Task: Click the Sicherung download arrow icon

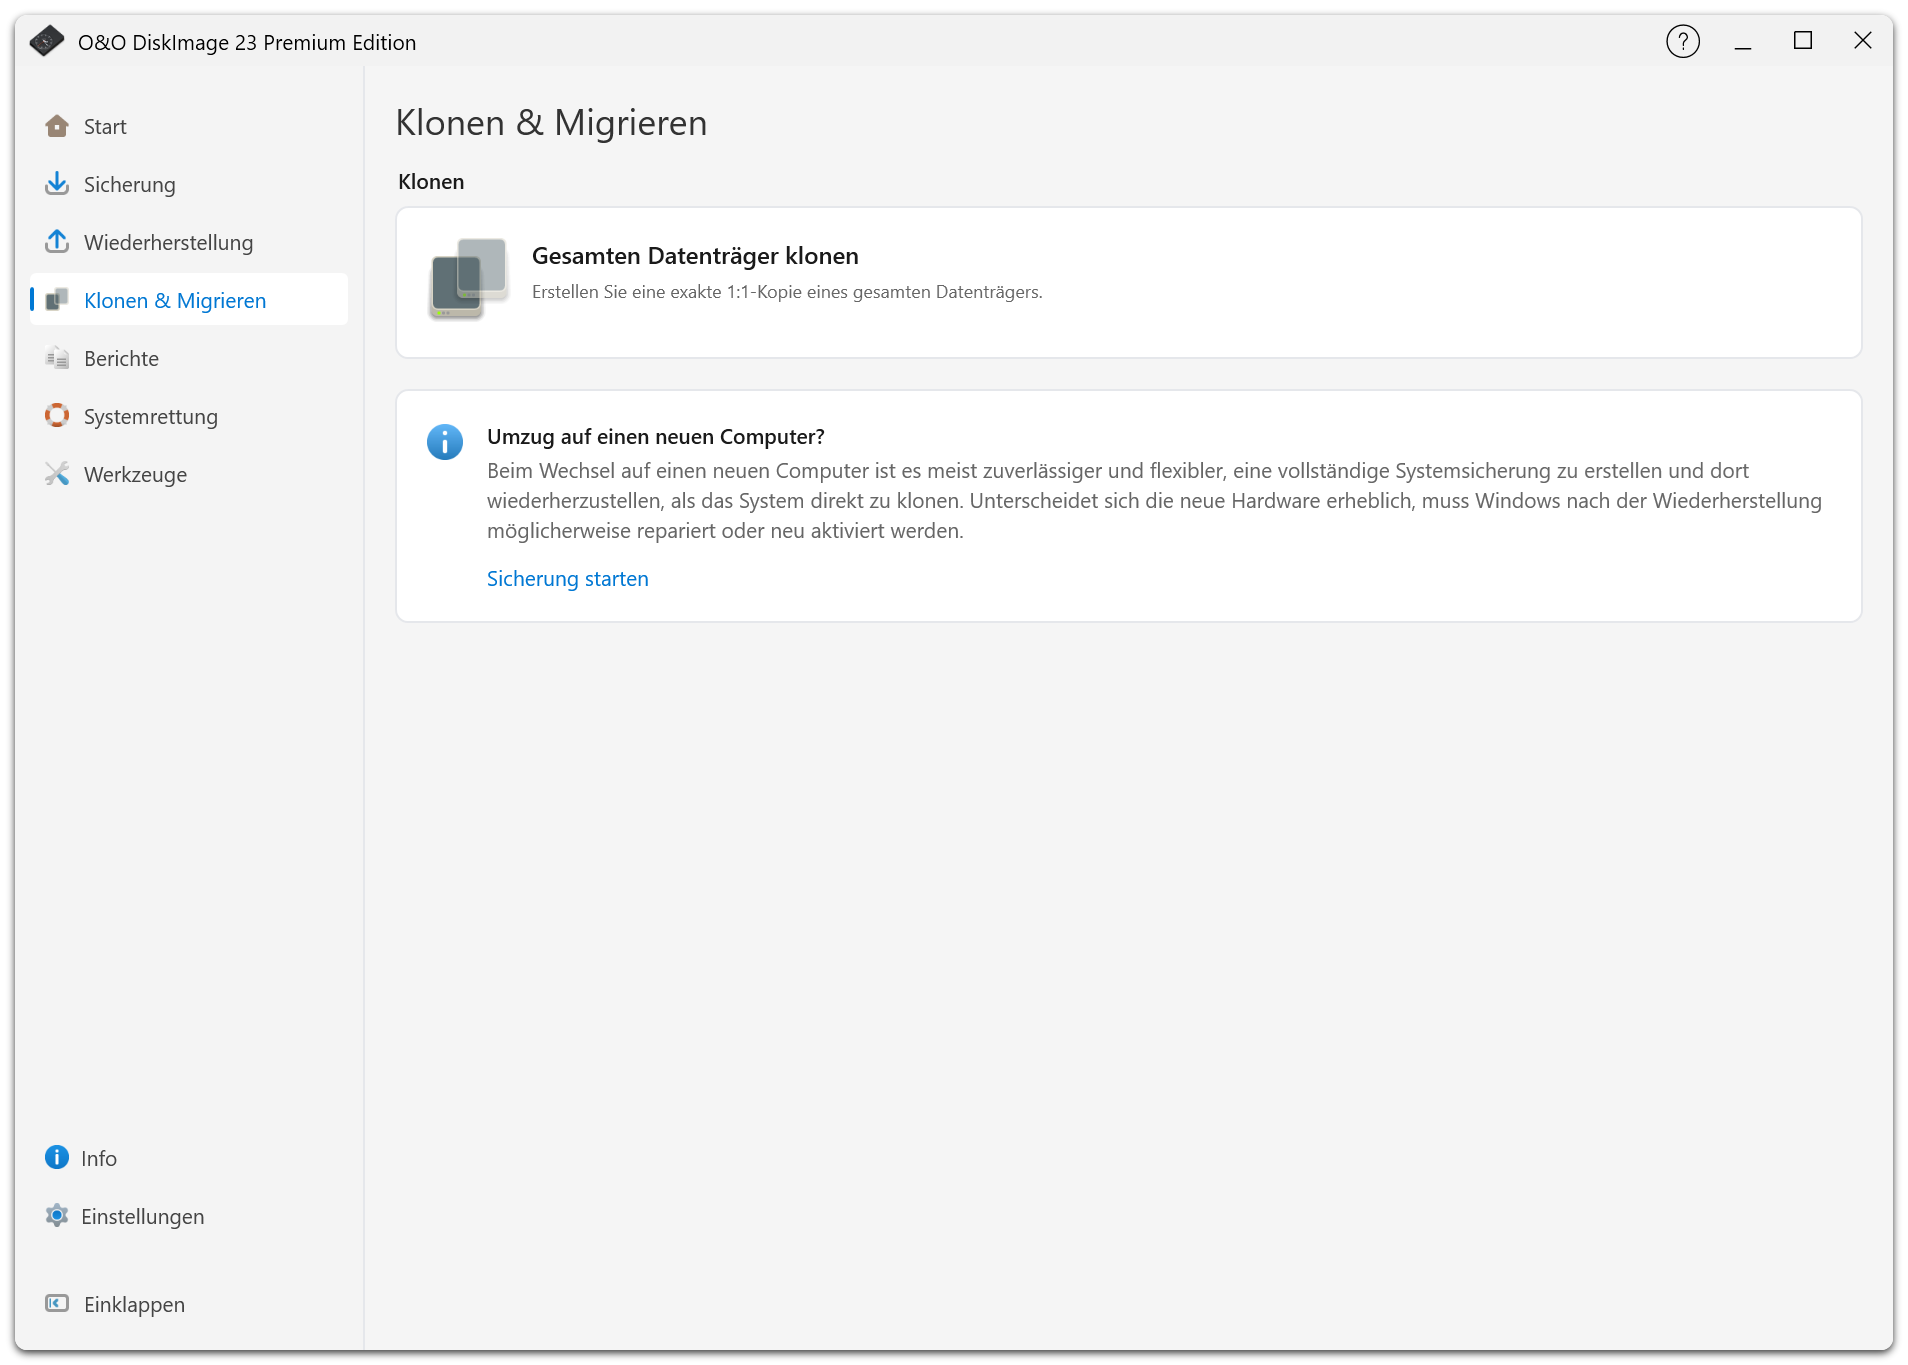Action: click(57, 184)
